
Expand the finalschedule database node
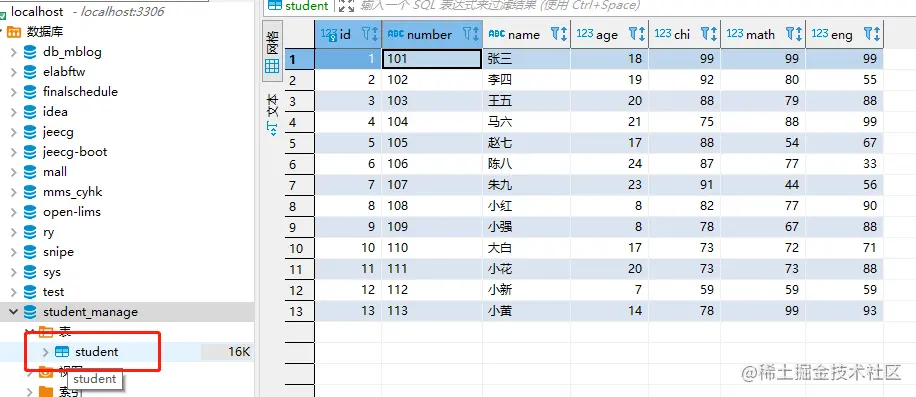pyautogui.click(x=13, y=92)
